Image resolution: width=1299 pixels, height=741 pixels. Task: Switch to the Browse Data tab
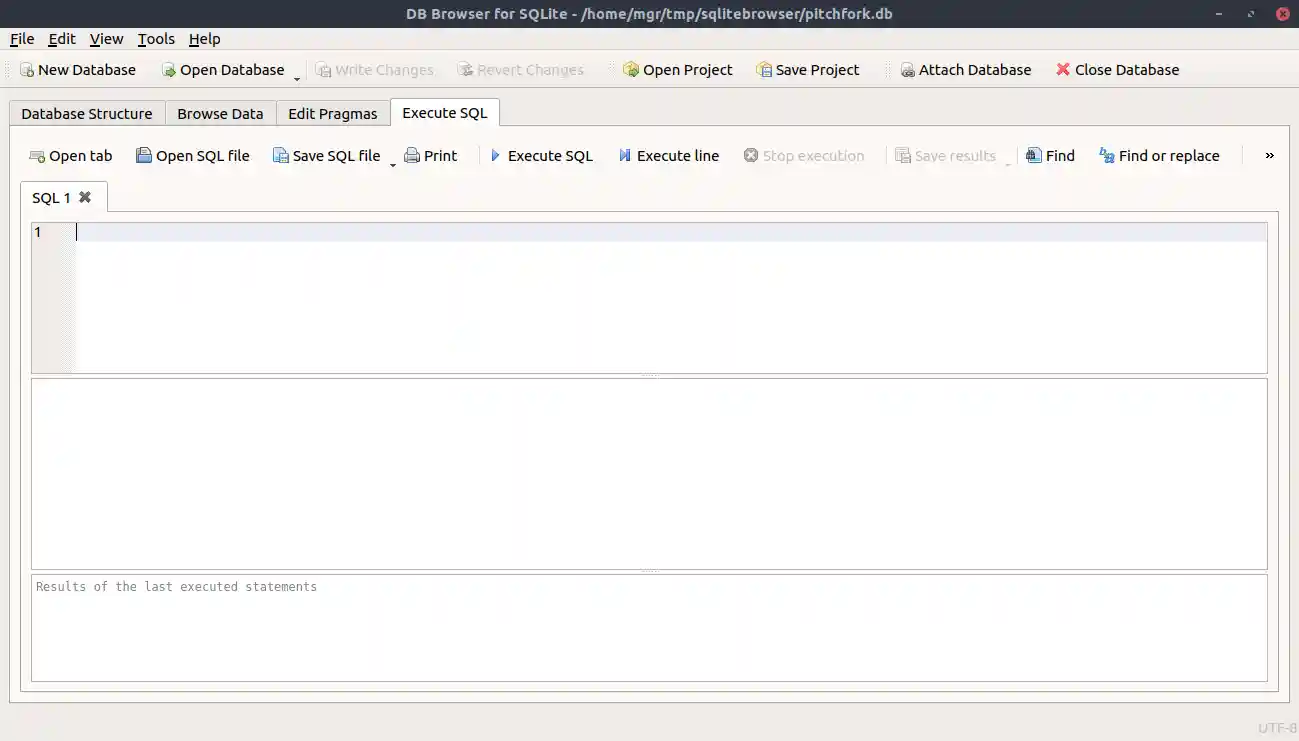point(220,114)
